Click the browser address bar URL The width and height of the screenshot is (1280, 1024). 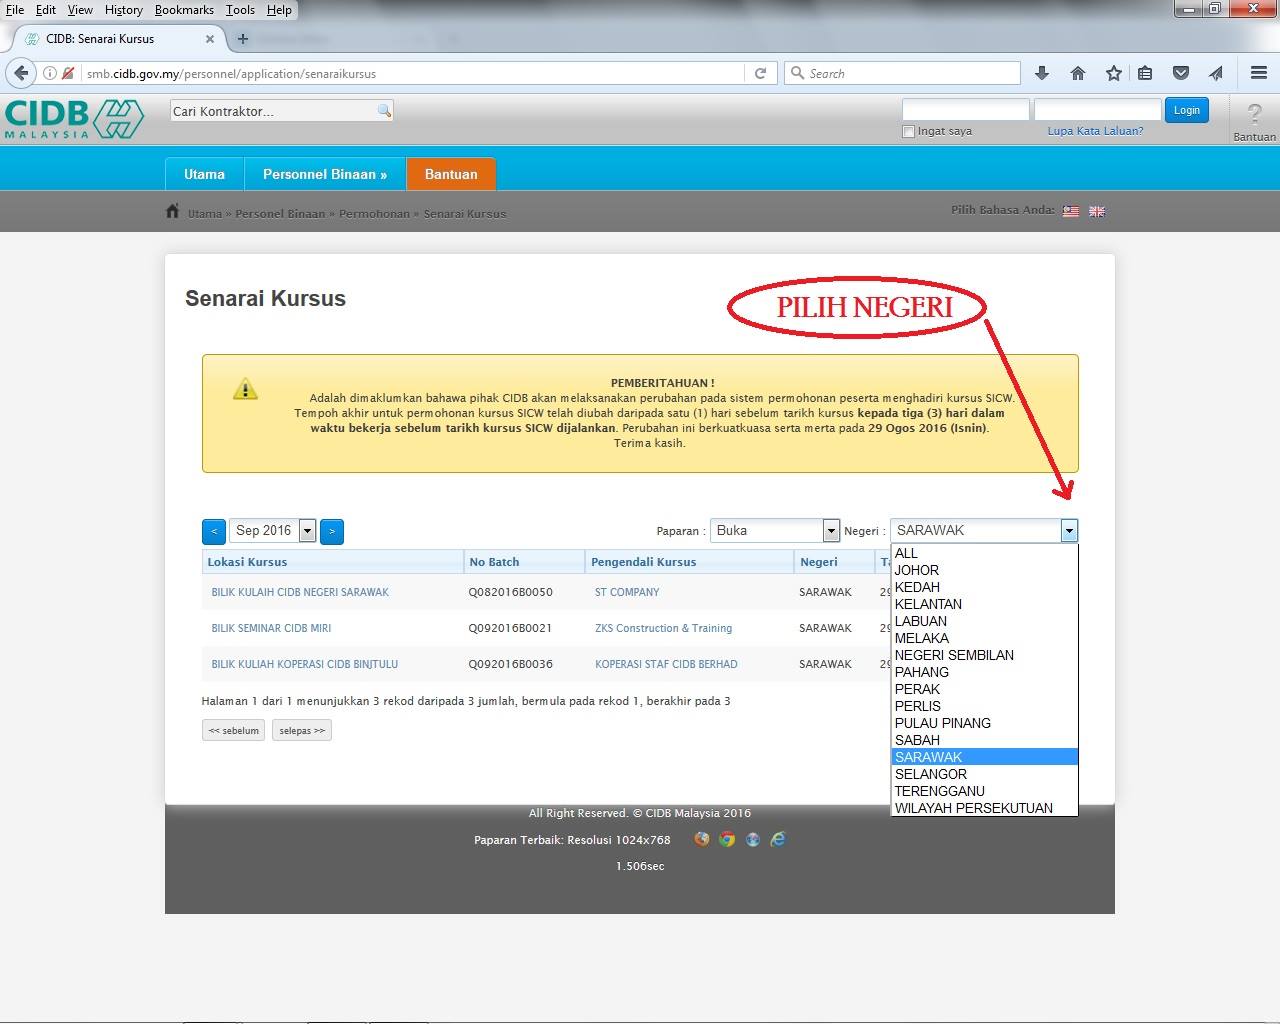[x=231, y=74]
